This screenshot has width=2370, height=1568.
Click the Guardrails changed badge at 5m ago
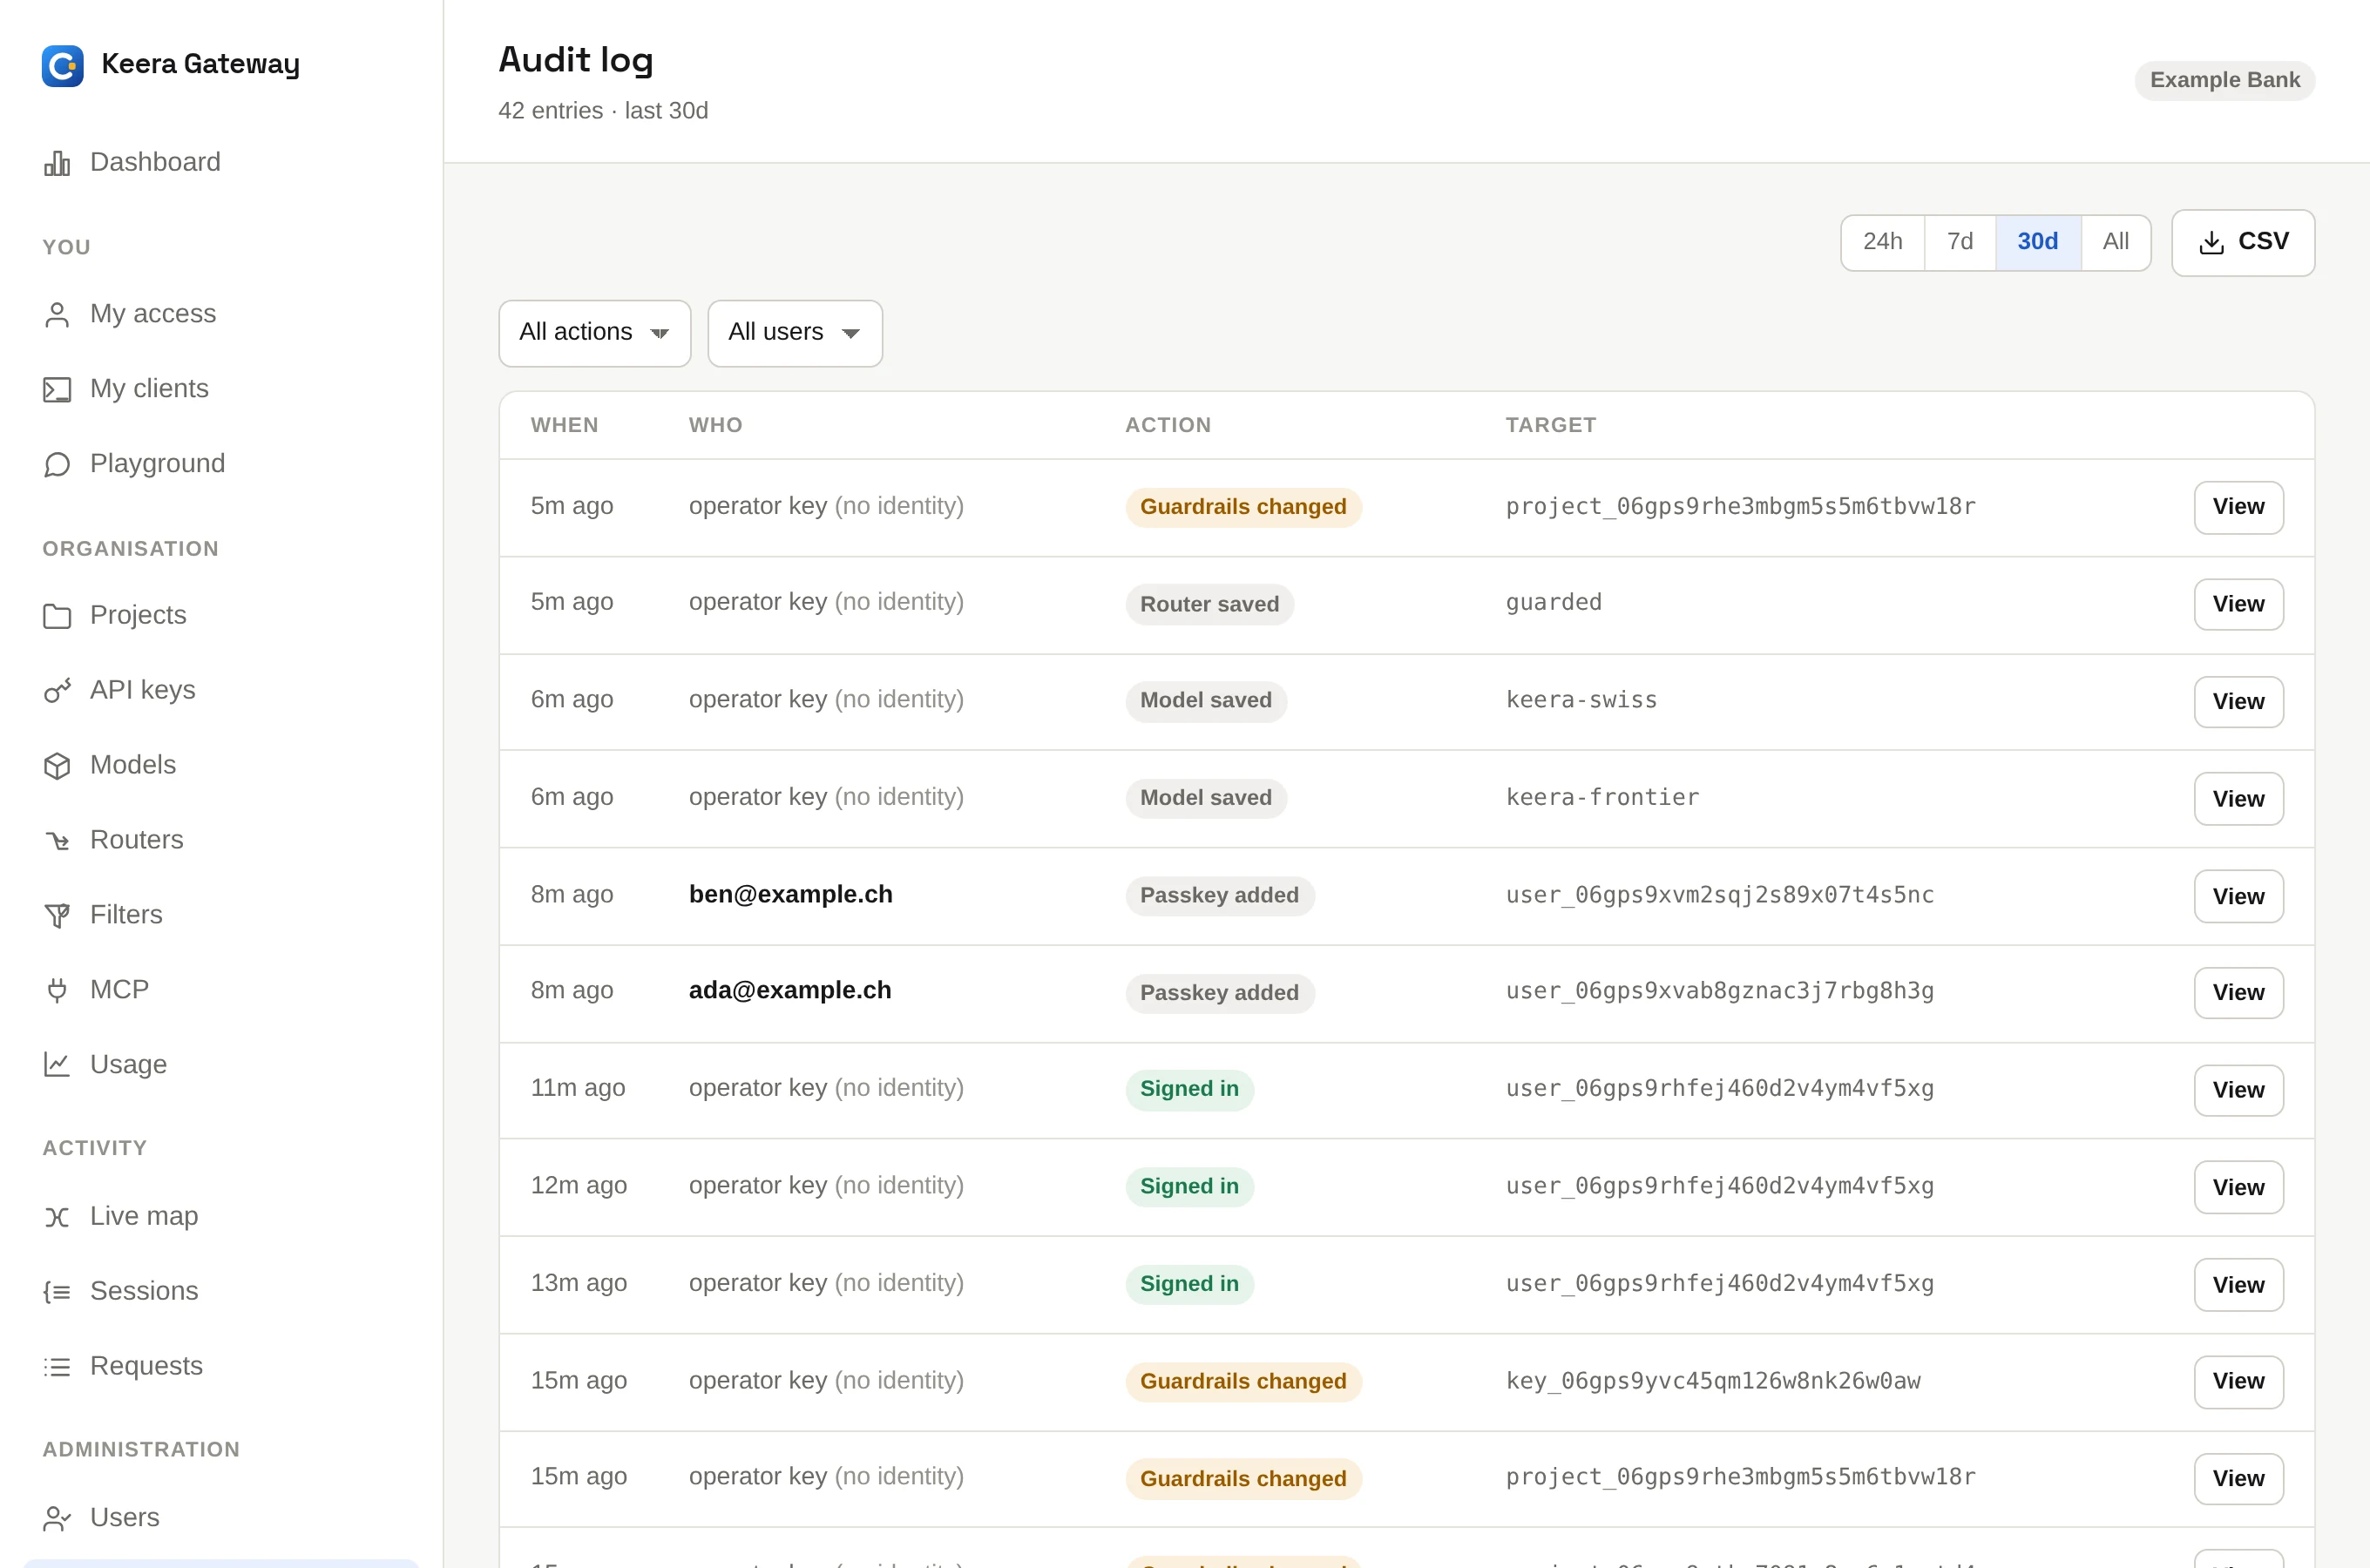1243,507
